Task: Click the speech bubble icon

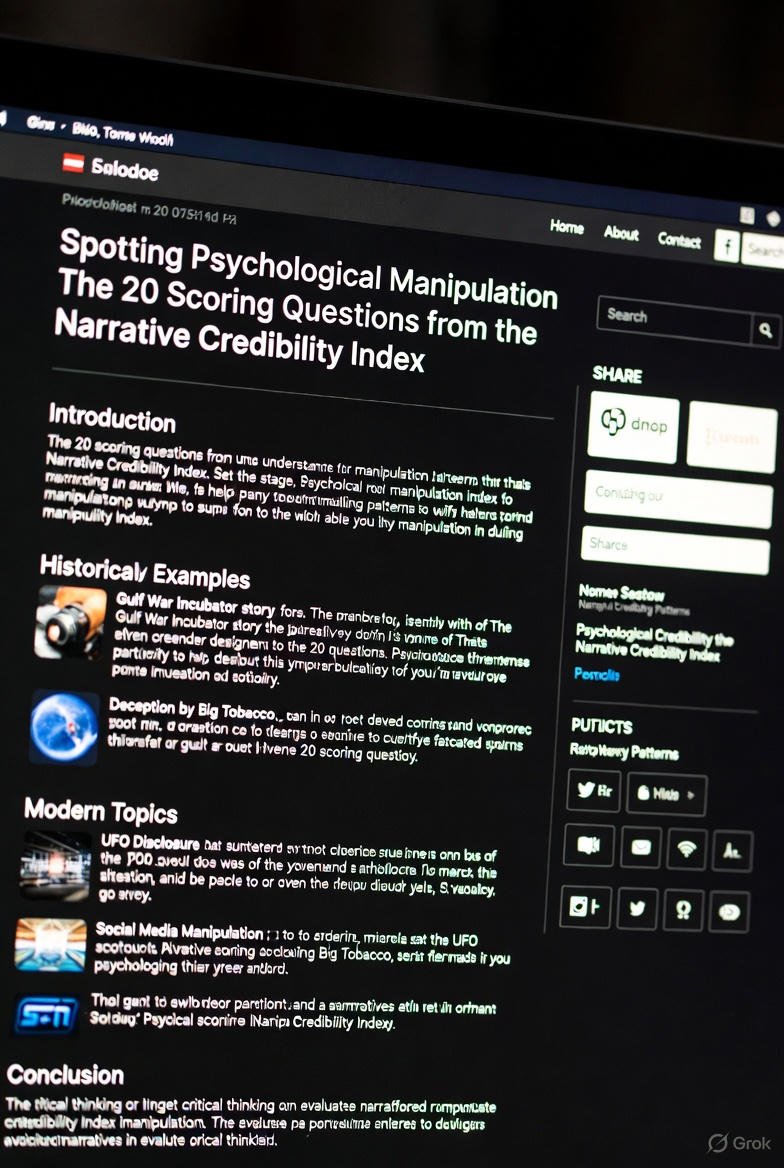Action: coord(729,912)
